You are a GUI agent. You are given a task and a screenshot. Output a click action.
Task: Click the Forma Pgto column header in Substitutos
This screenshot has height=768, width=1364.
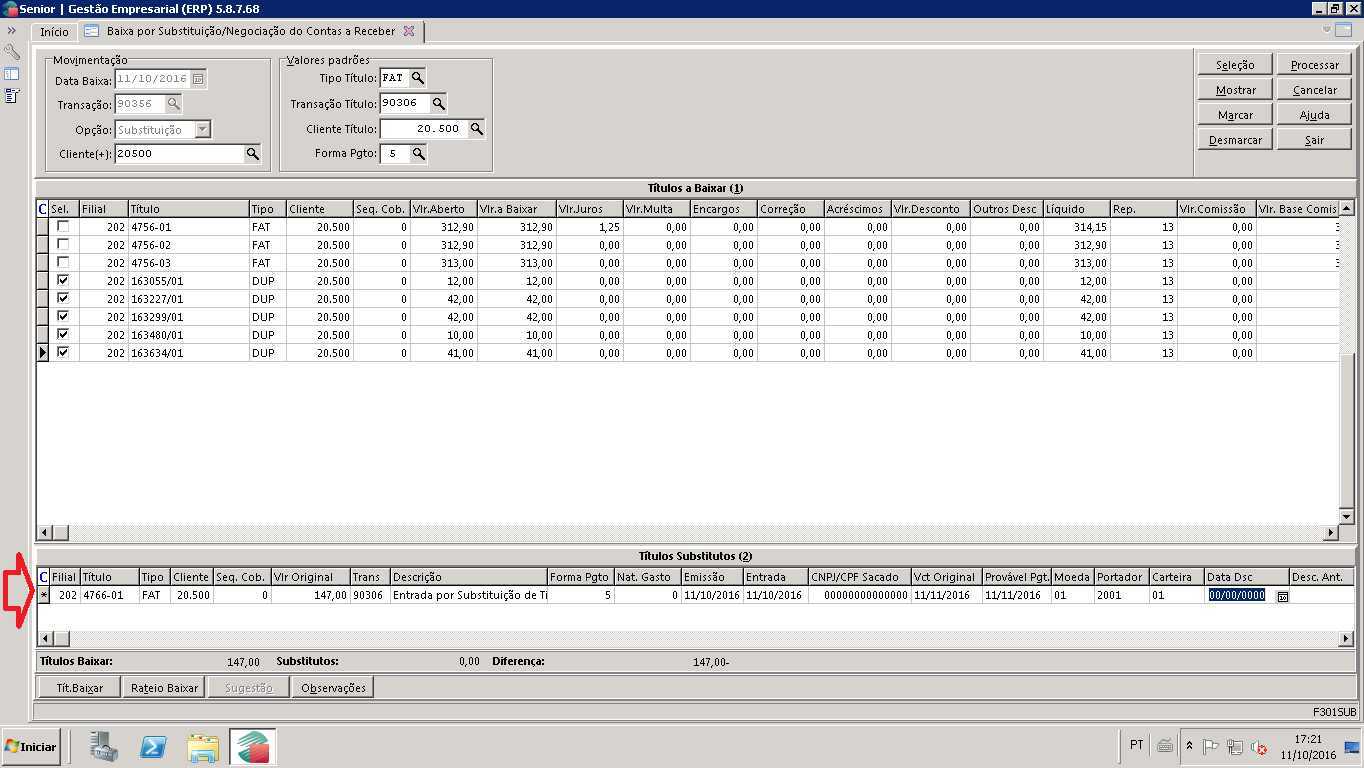click(x=581, y=577)
